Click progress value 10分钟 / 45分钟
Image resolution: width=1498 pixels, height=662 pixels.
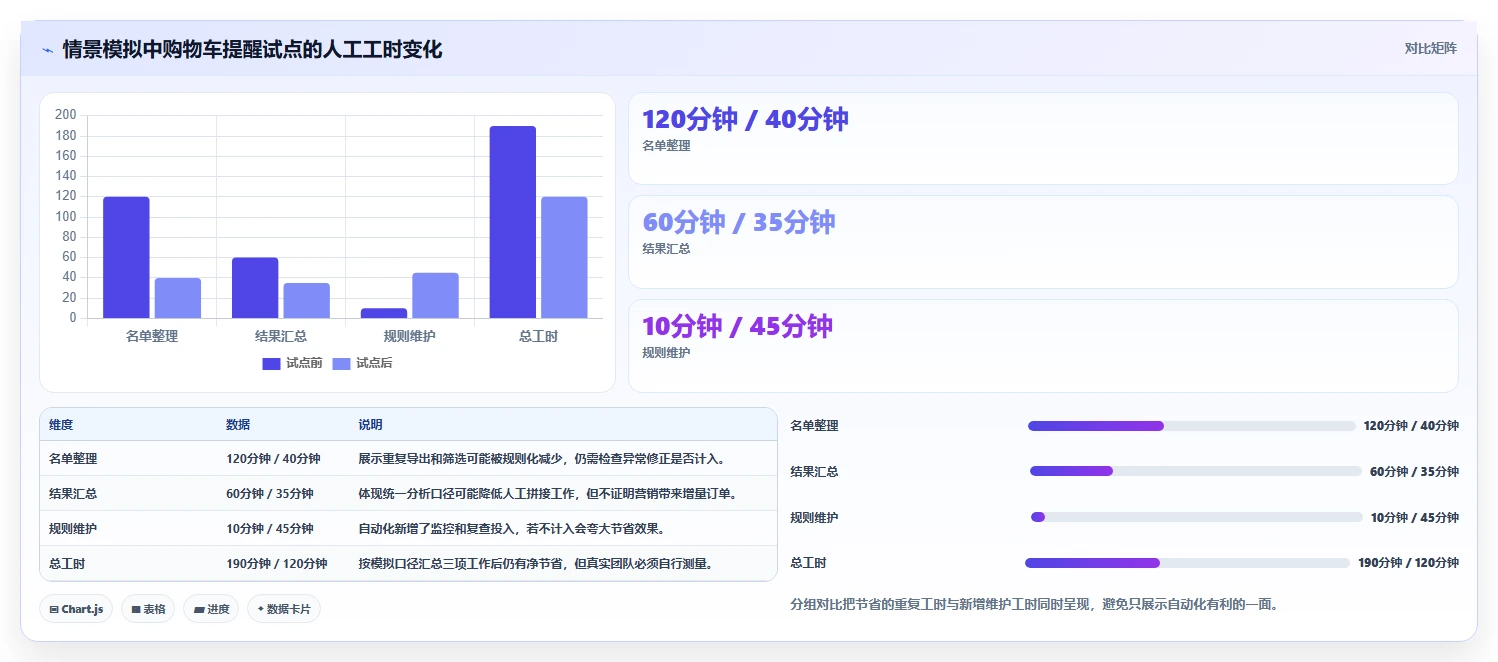1414,518
